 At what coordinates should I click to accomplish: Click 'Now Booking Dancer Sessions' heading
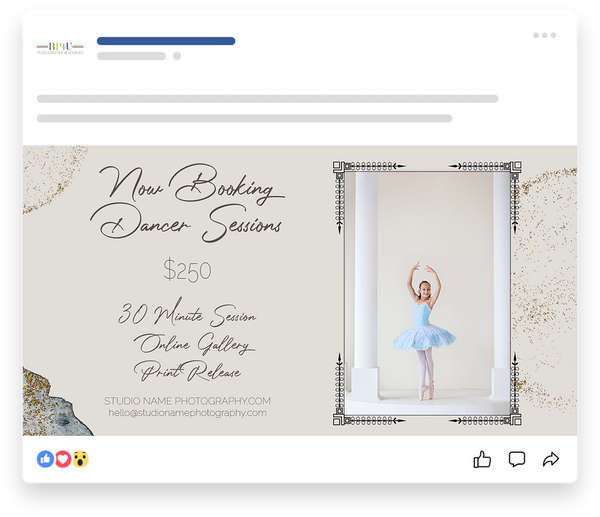click(x=188, y=203)
